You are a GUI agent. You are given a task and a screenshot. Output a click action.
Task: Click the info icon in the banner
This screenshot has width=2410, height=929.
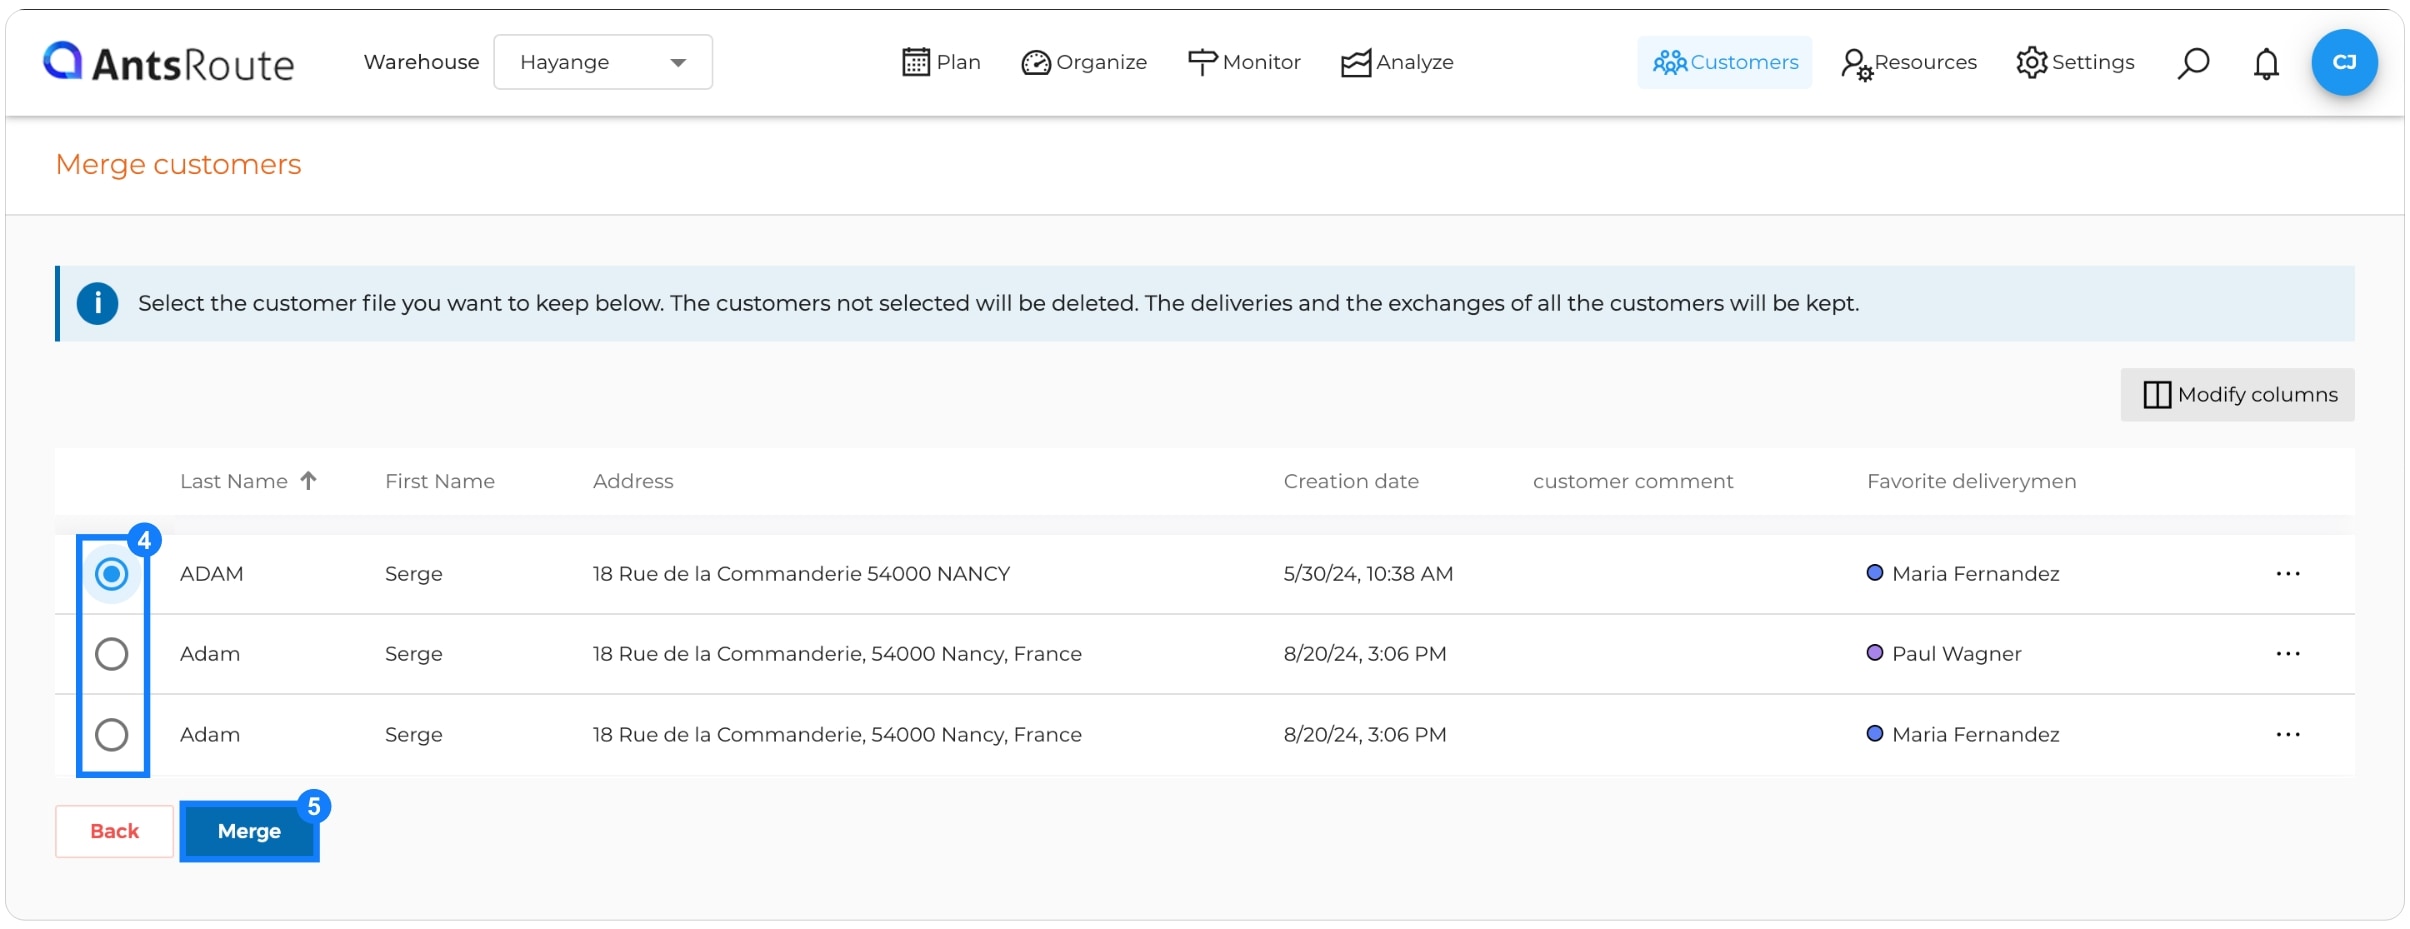(98, 303)
